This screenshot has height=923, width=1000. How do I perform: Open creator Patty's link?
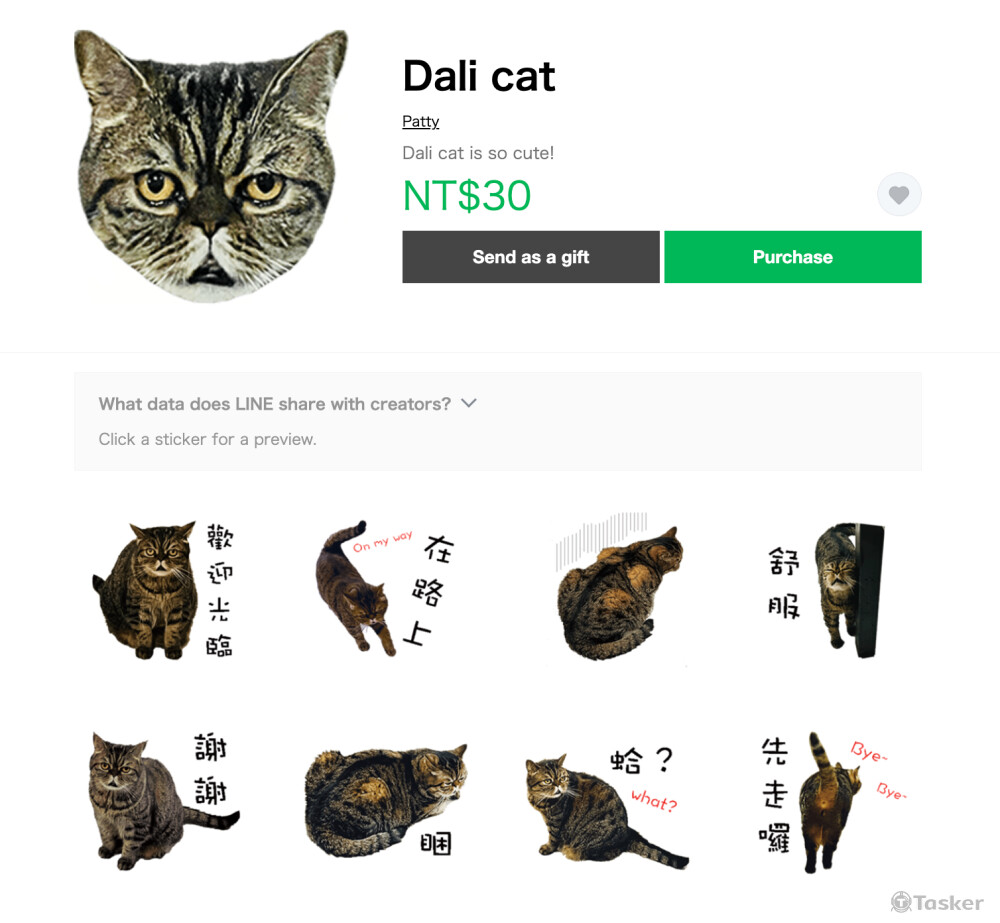(x=420, y=121)
